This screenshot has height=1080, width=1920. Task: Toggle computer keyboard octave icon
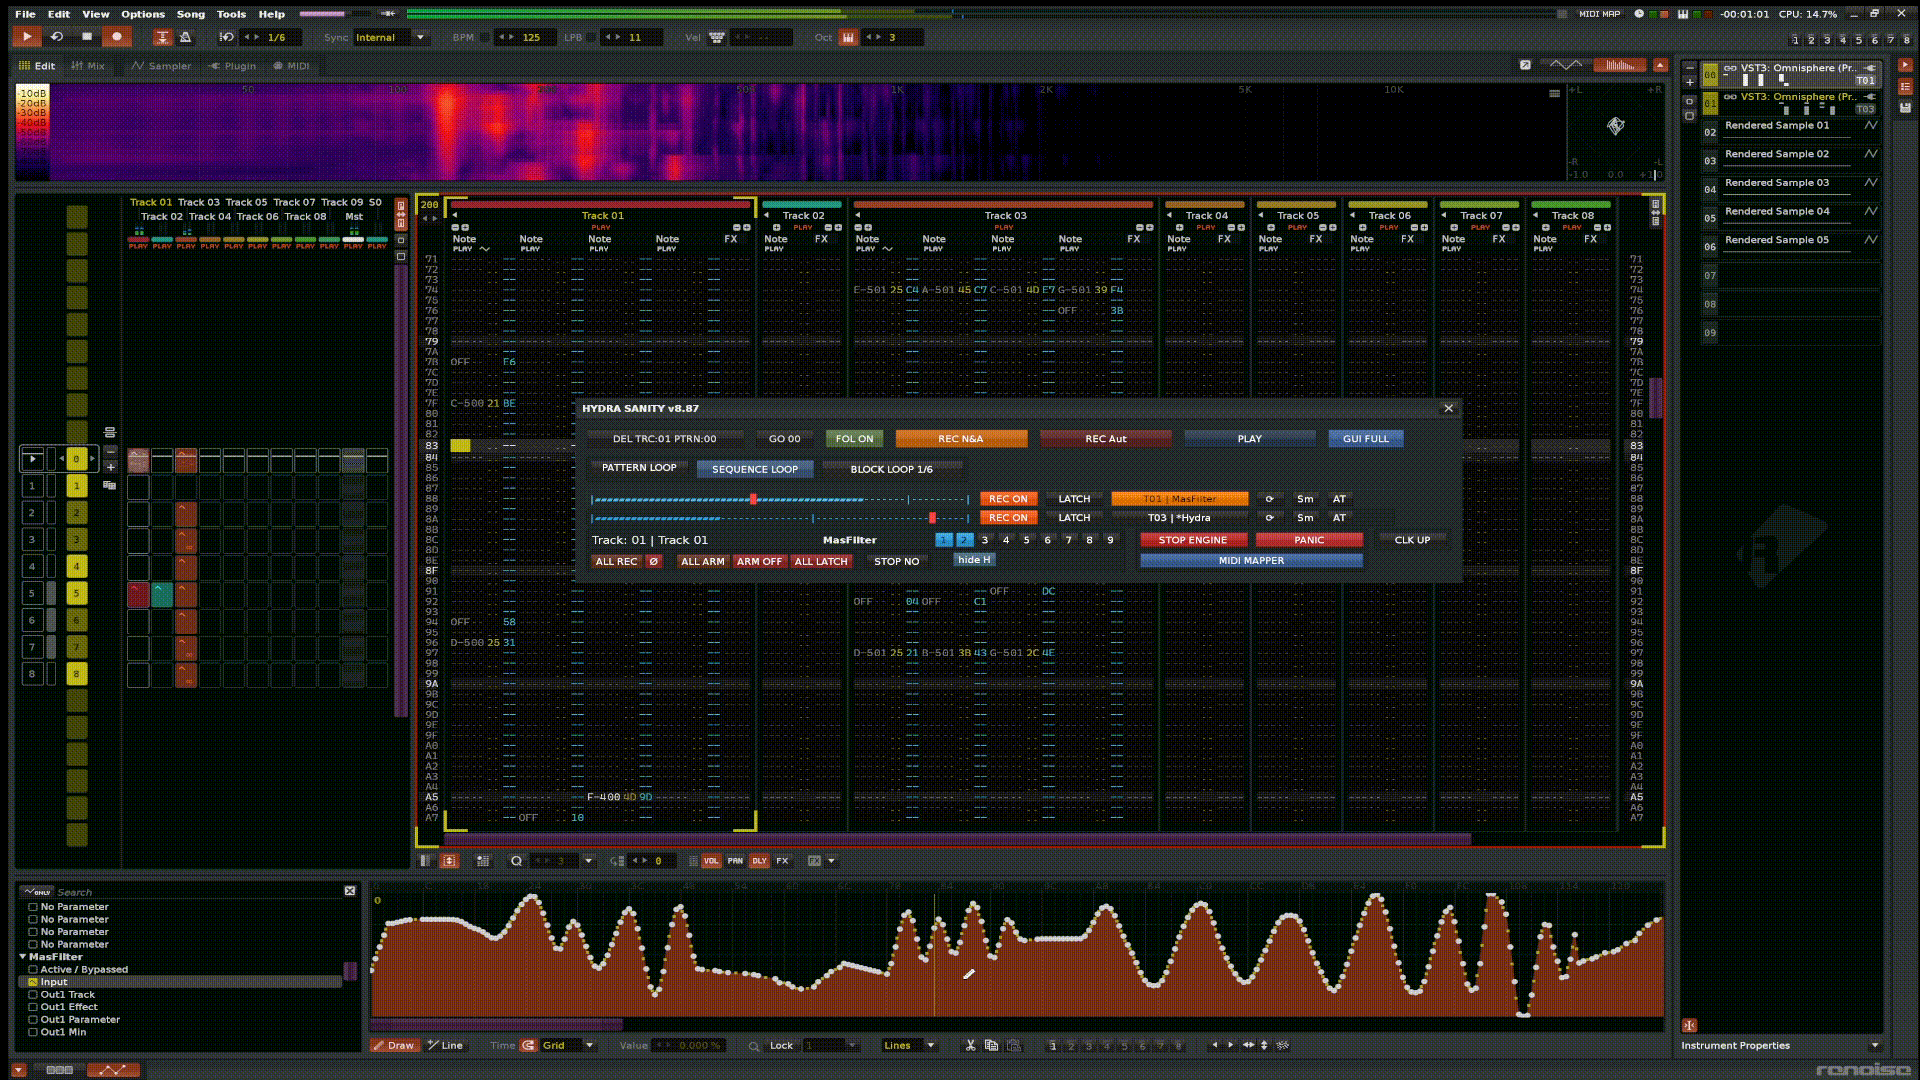coord(848,37)
